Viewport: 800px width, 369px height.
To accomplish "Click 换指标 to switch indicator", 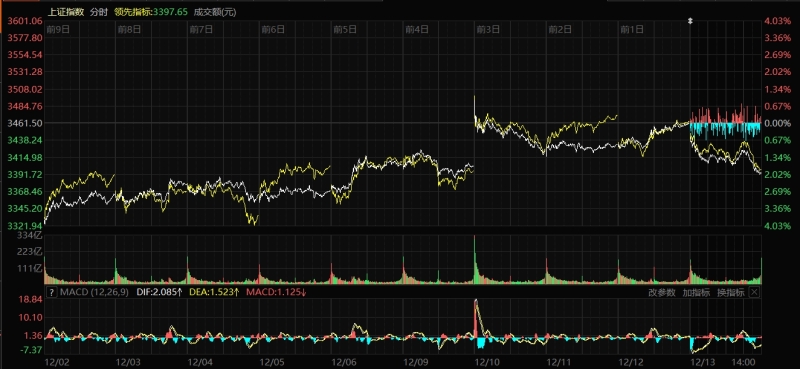I will tap(730, 292).
